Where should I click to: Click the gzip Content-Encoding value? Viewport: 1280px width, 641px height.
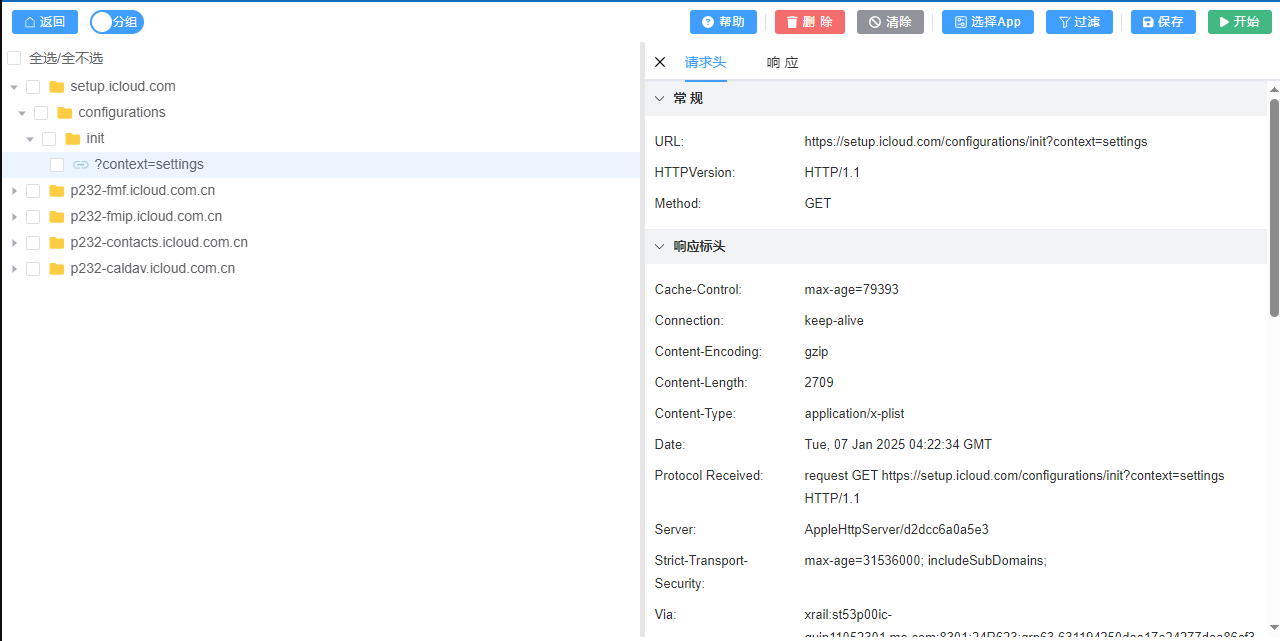point(816,352)
